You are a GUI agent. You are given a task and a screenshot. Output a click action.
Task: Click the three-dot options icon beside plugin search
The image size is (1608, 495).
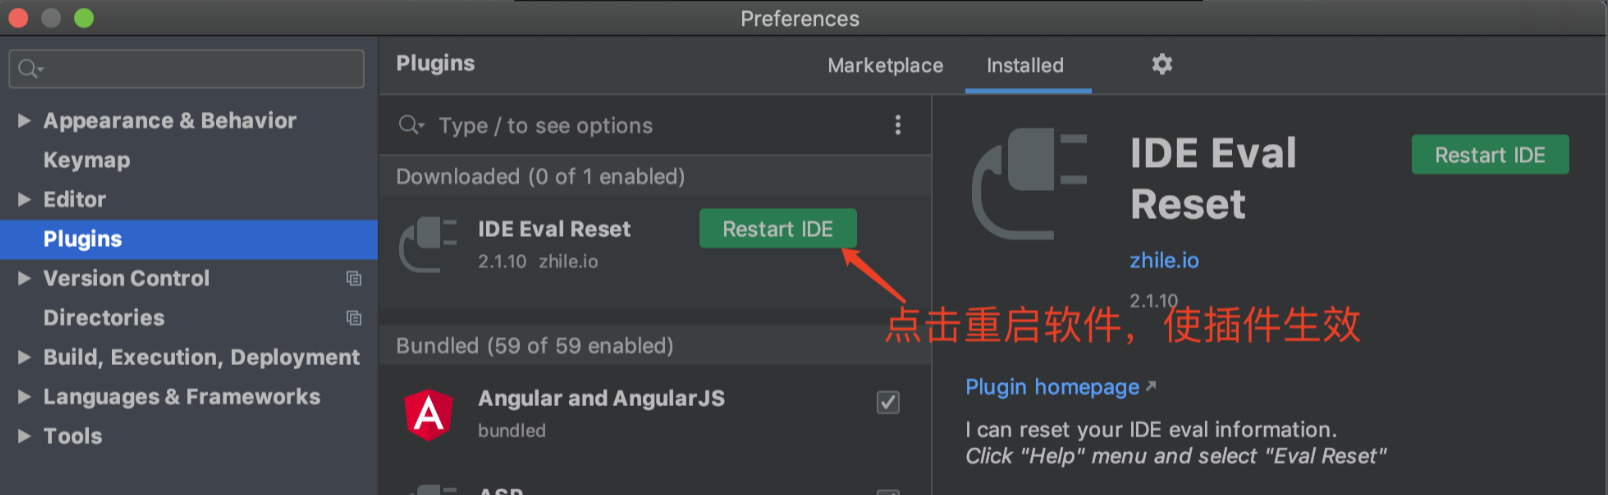point(897,125)
